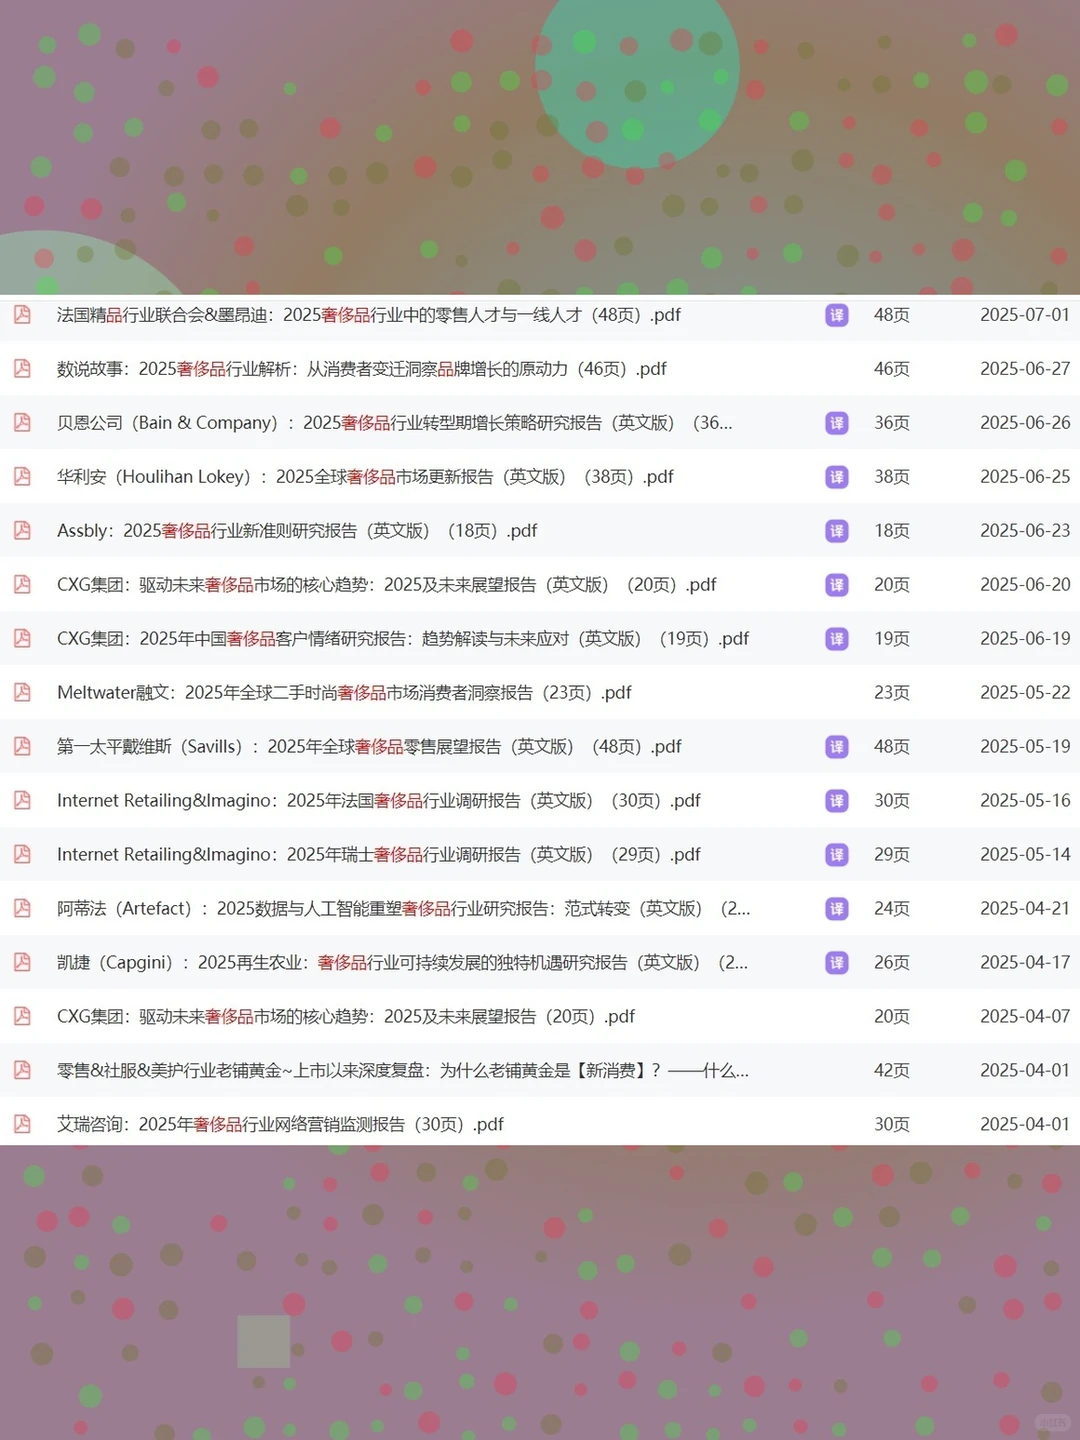Click date 2025-04-17
Screen dimensions: 1080x1440
coord(1025,963)
